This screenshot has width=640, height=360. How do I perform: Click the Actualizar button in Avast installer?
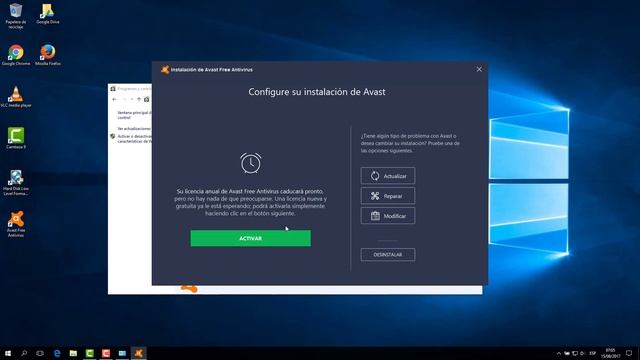388,176
